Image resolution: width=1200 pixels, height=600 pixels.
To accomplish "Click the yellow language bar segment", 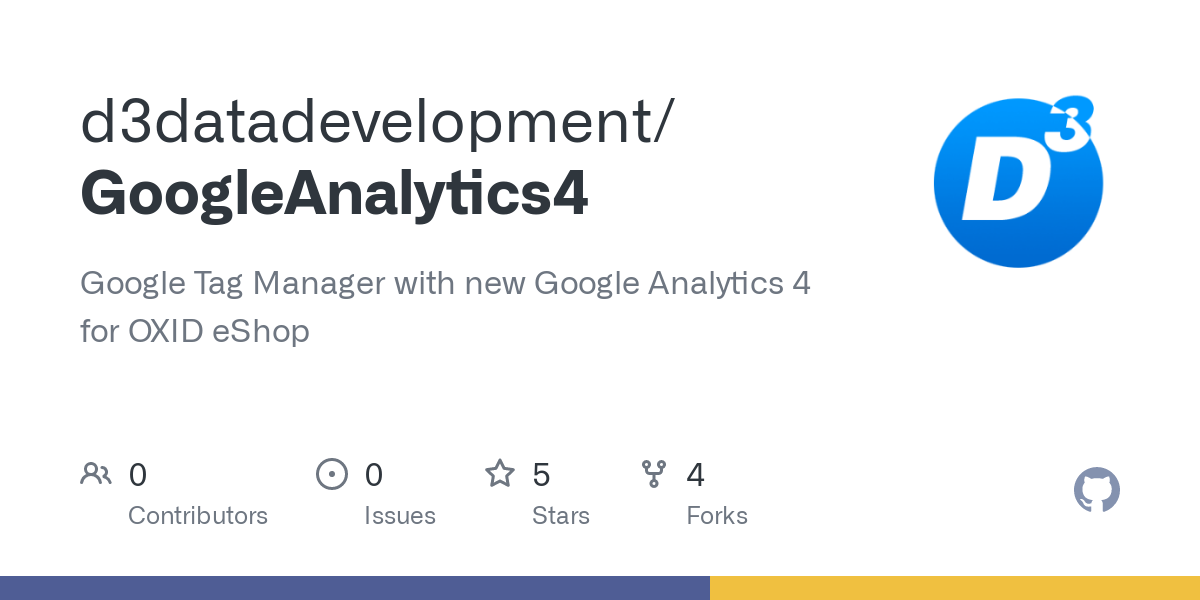I will (955, 588).
